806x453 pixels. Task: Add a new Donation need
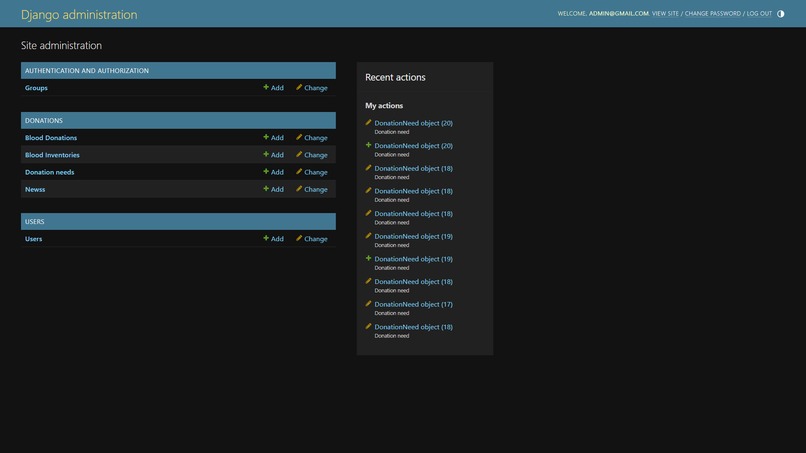coord(273,172)
